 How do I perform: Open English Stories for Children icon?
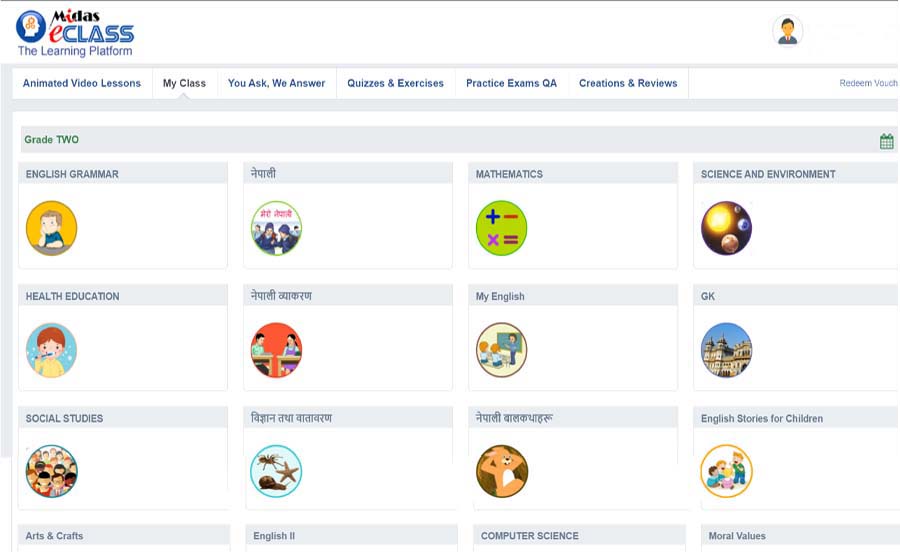[x=726, y=472]
